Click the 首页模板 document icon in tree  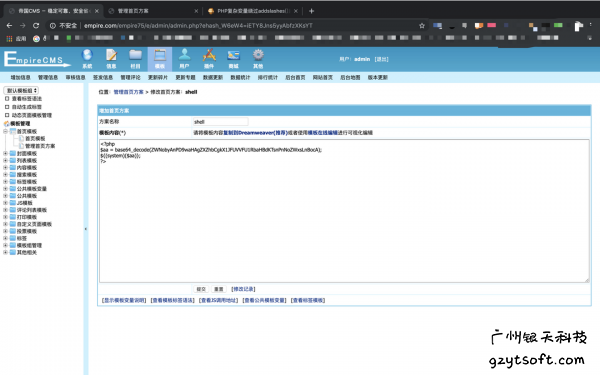[22, 139]
